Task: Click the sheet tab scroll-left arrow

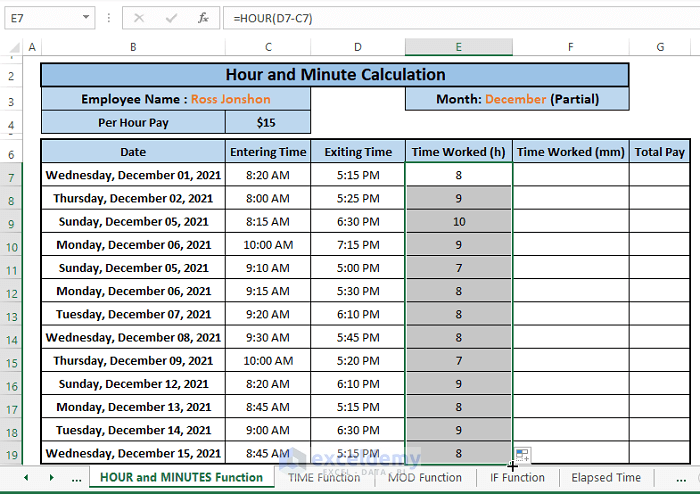Action: click(26, 477)
